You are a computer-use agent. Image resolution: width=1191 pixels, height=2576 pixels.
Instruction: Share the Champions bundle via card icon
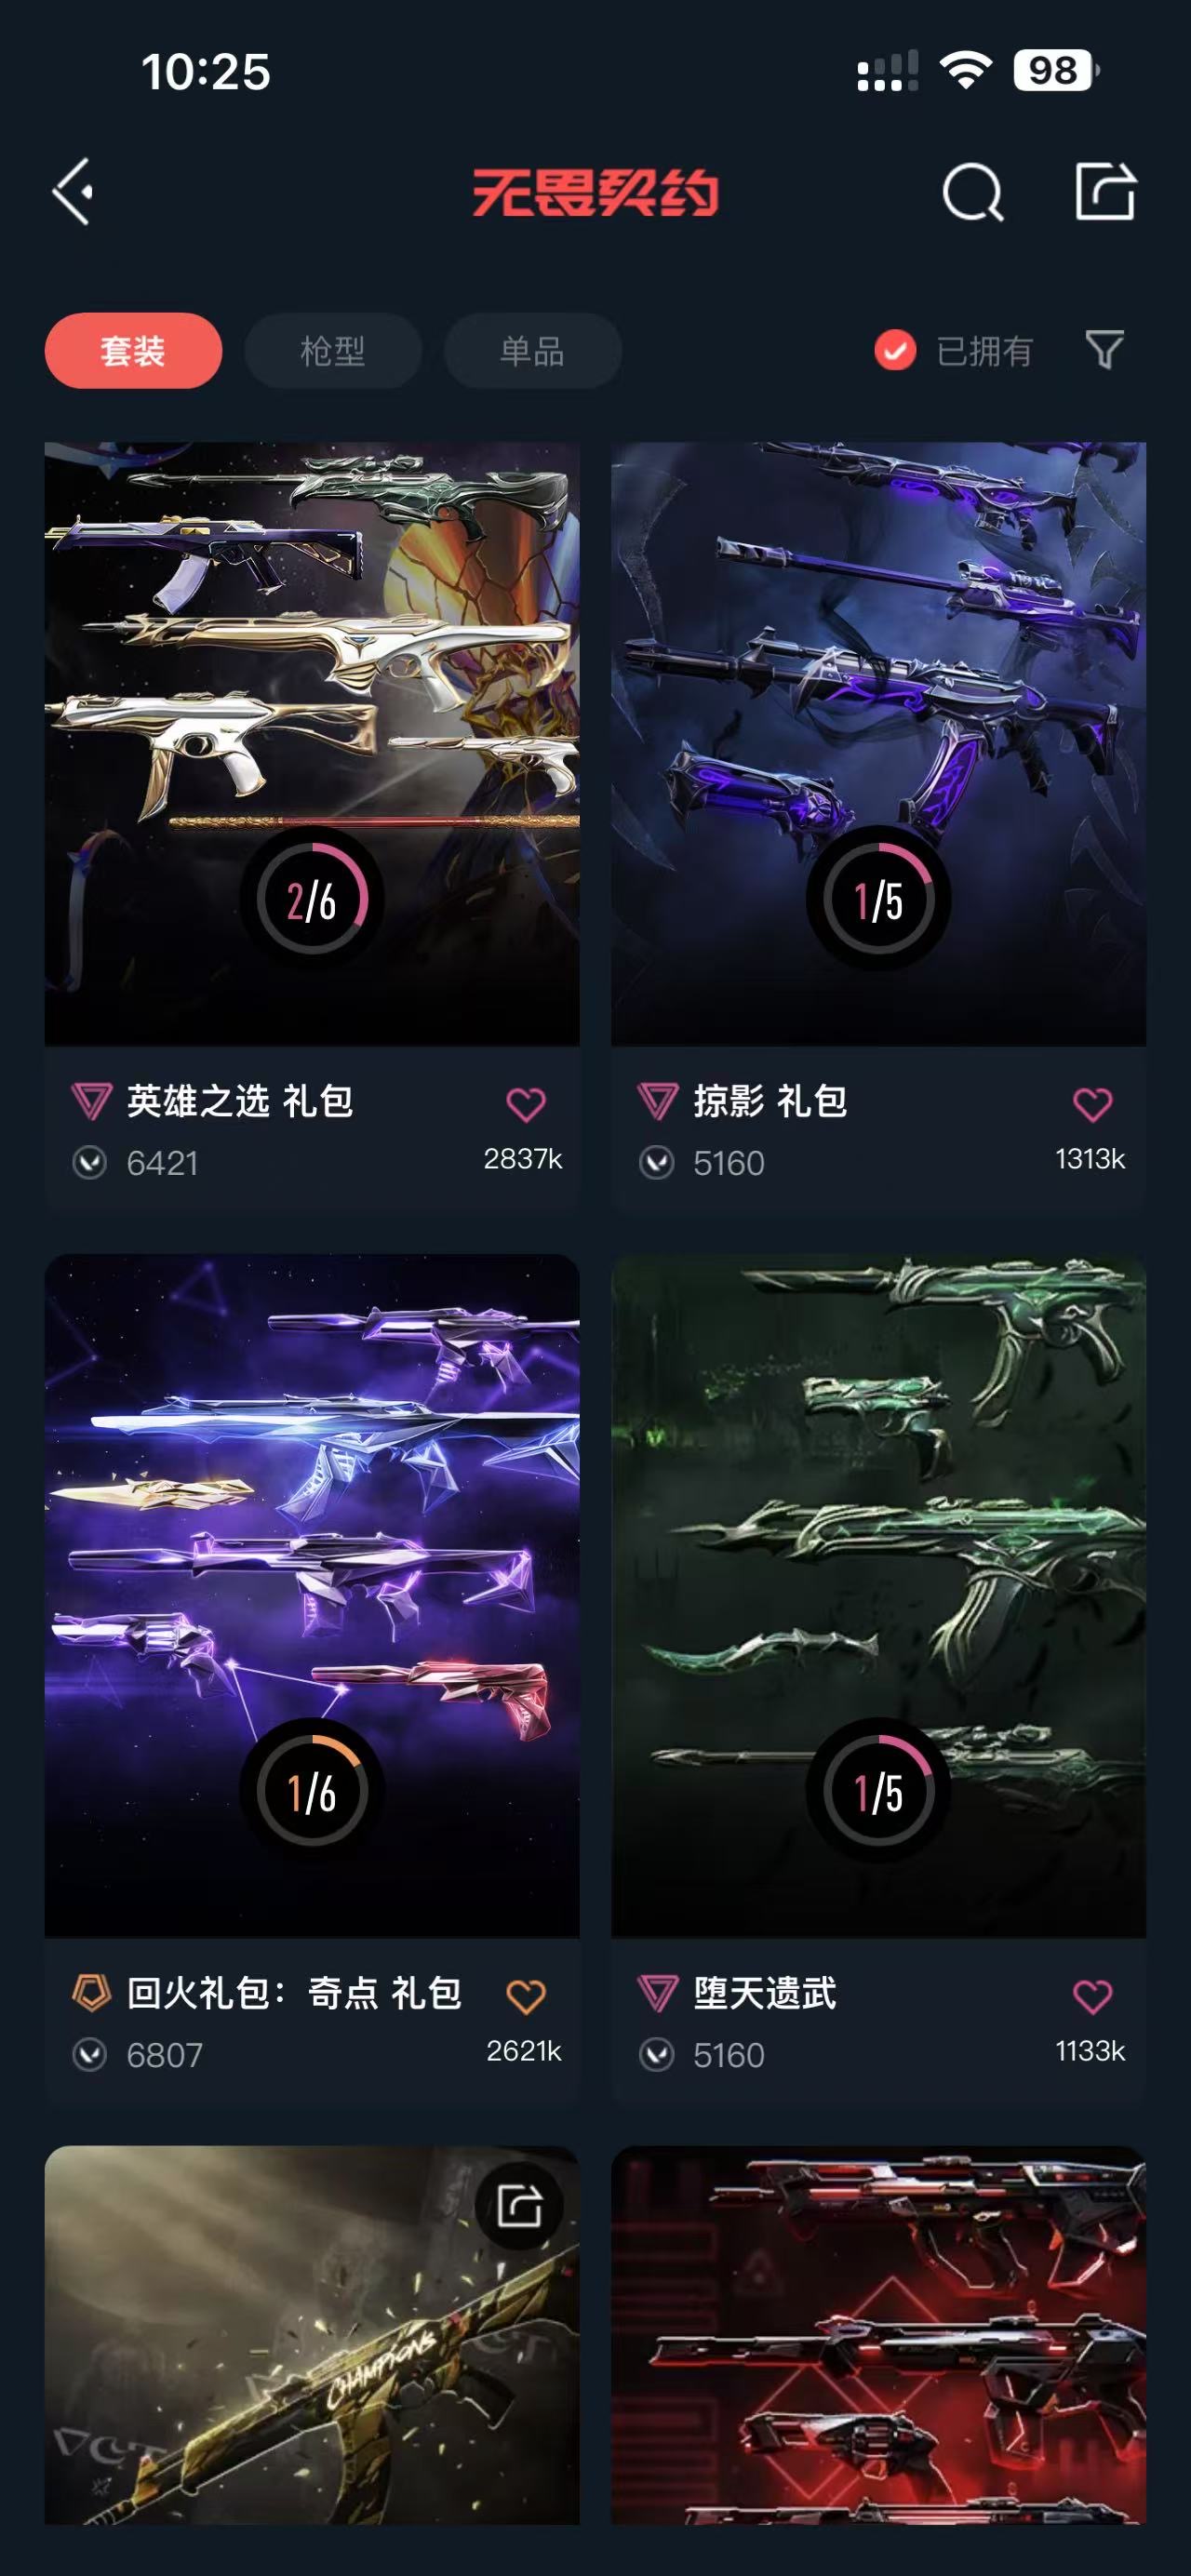click(520, 2205)
